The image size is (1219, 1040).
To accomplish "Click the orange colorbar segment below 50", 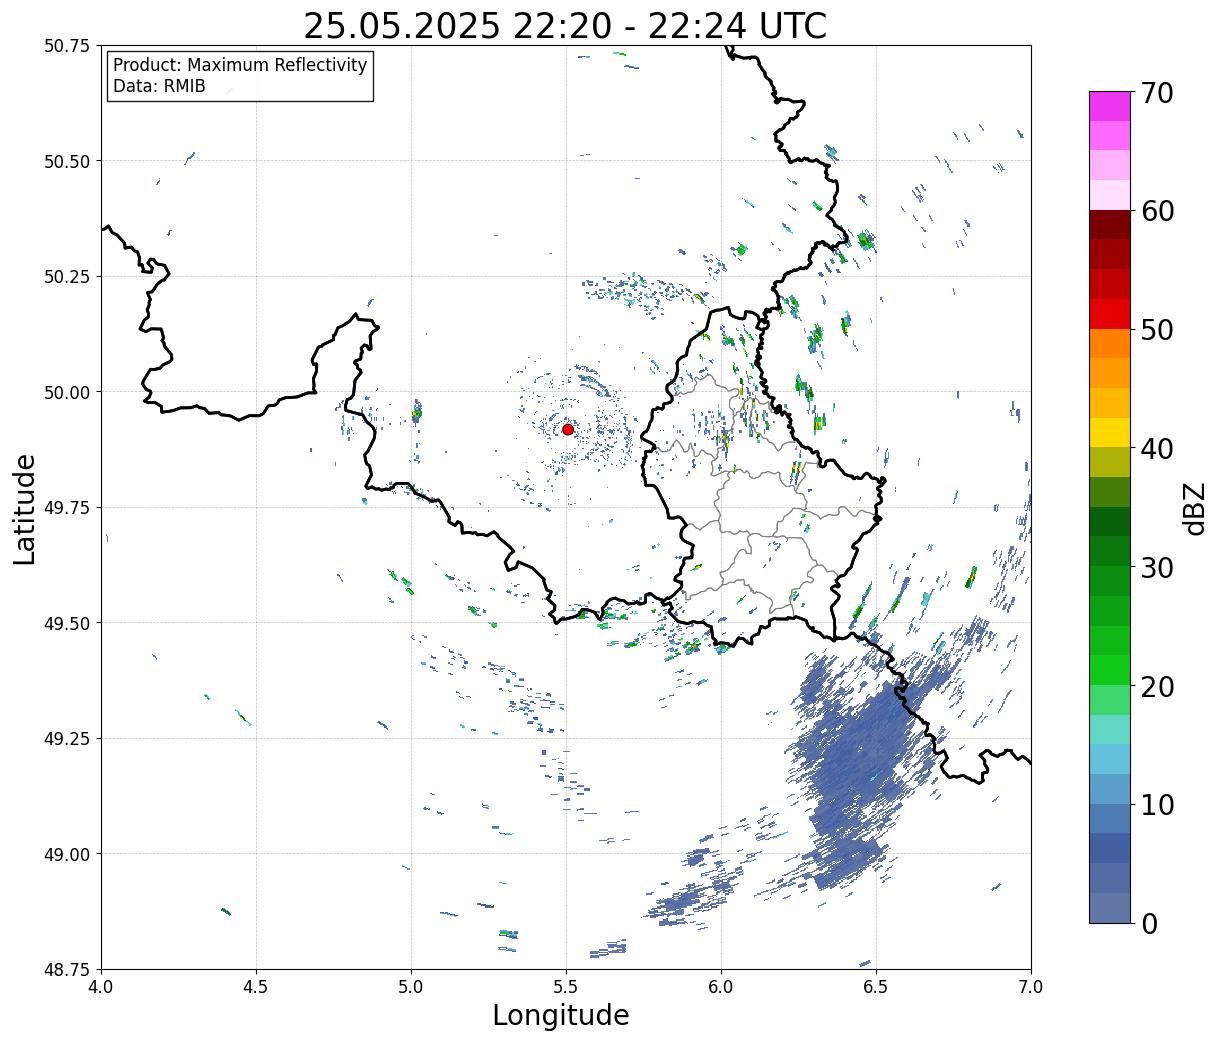I will [x=1110, y=344].
